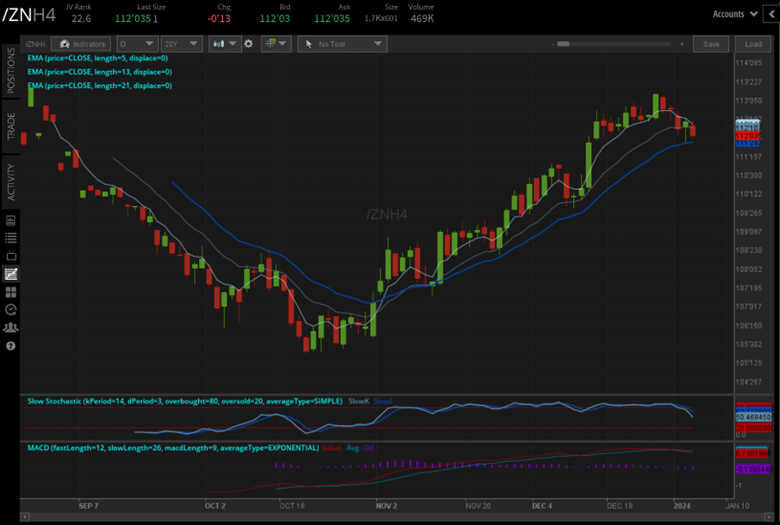Open the four-square grid sidebar icon
This screenshot has width=780, height=525.
10,292
